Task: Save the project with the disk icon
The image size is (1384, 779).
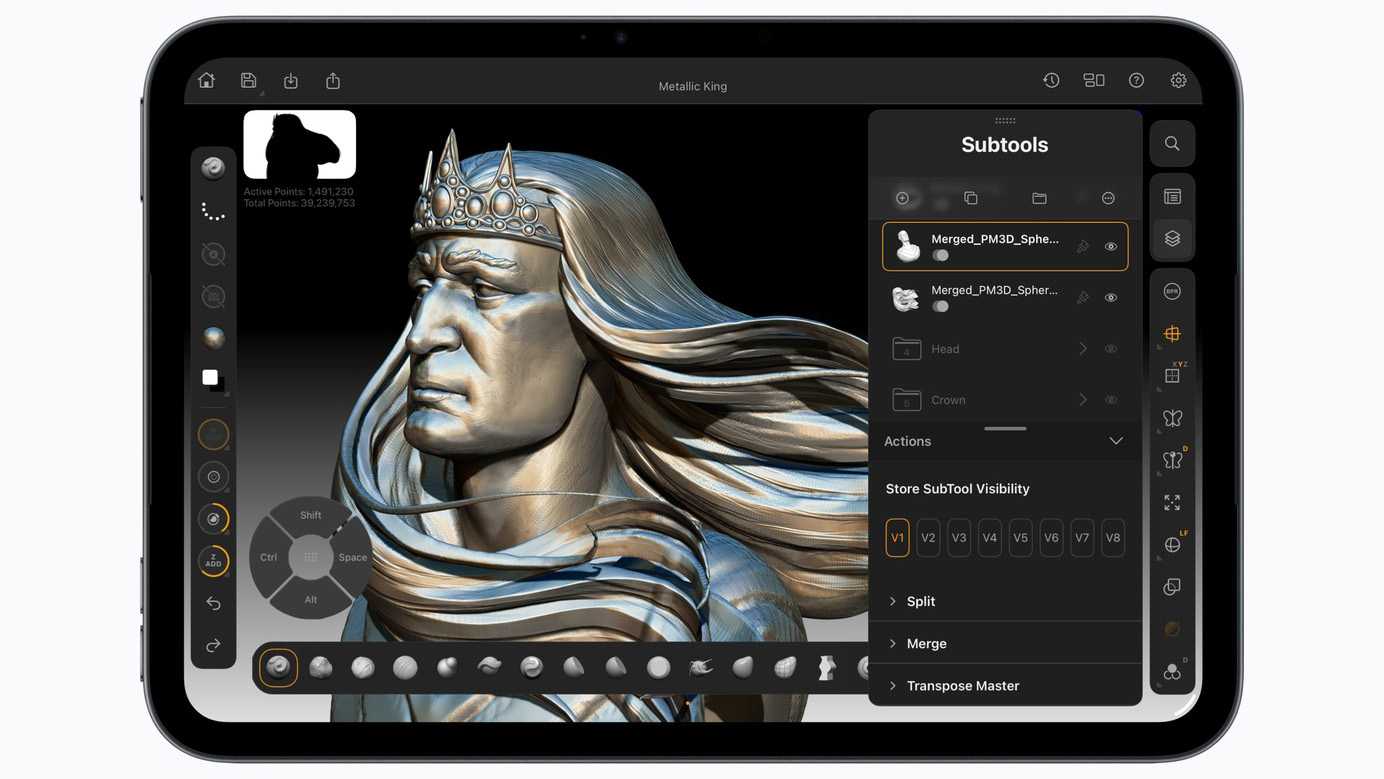Action: pos(249,81)
